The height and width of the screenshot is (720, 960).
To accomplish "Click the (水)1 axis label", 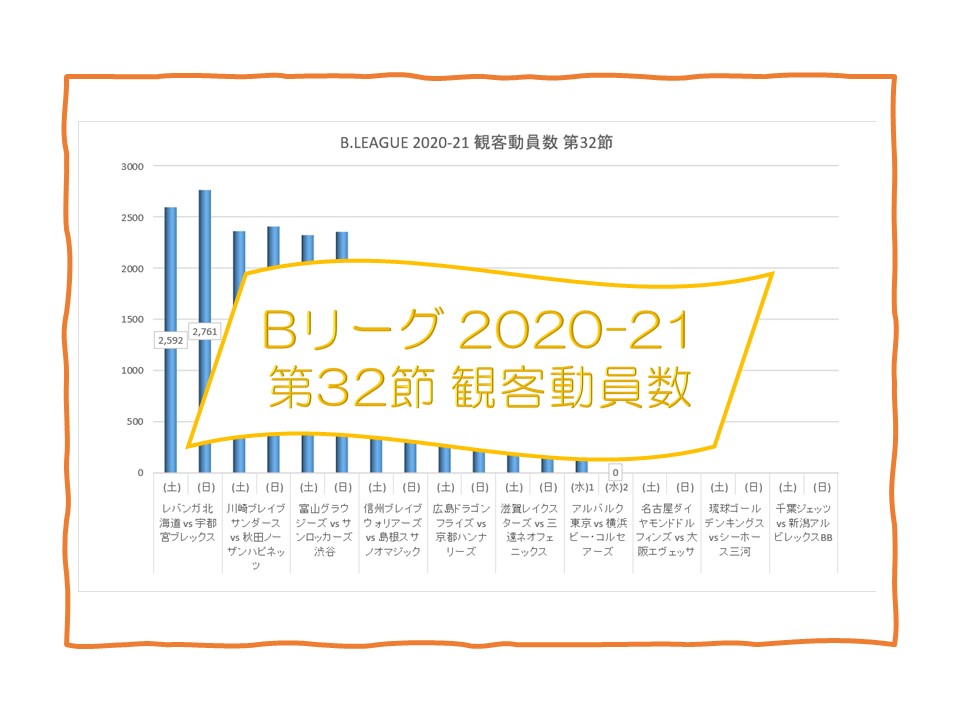I will pos(582,487).
